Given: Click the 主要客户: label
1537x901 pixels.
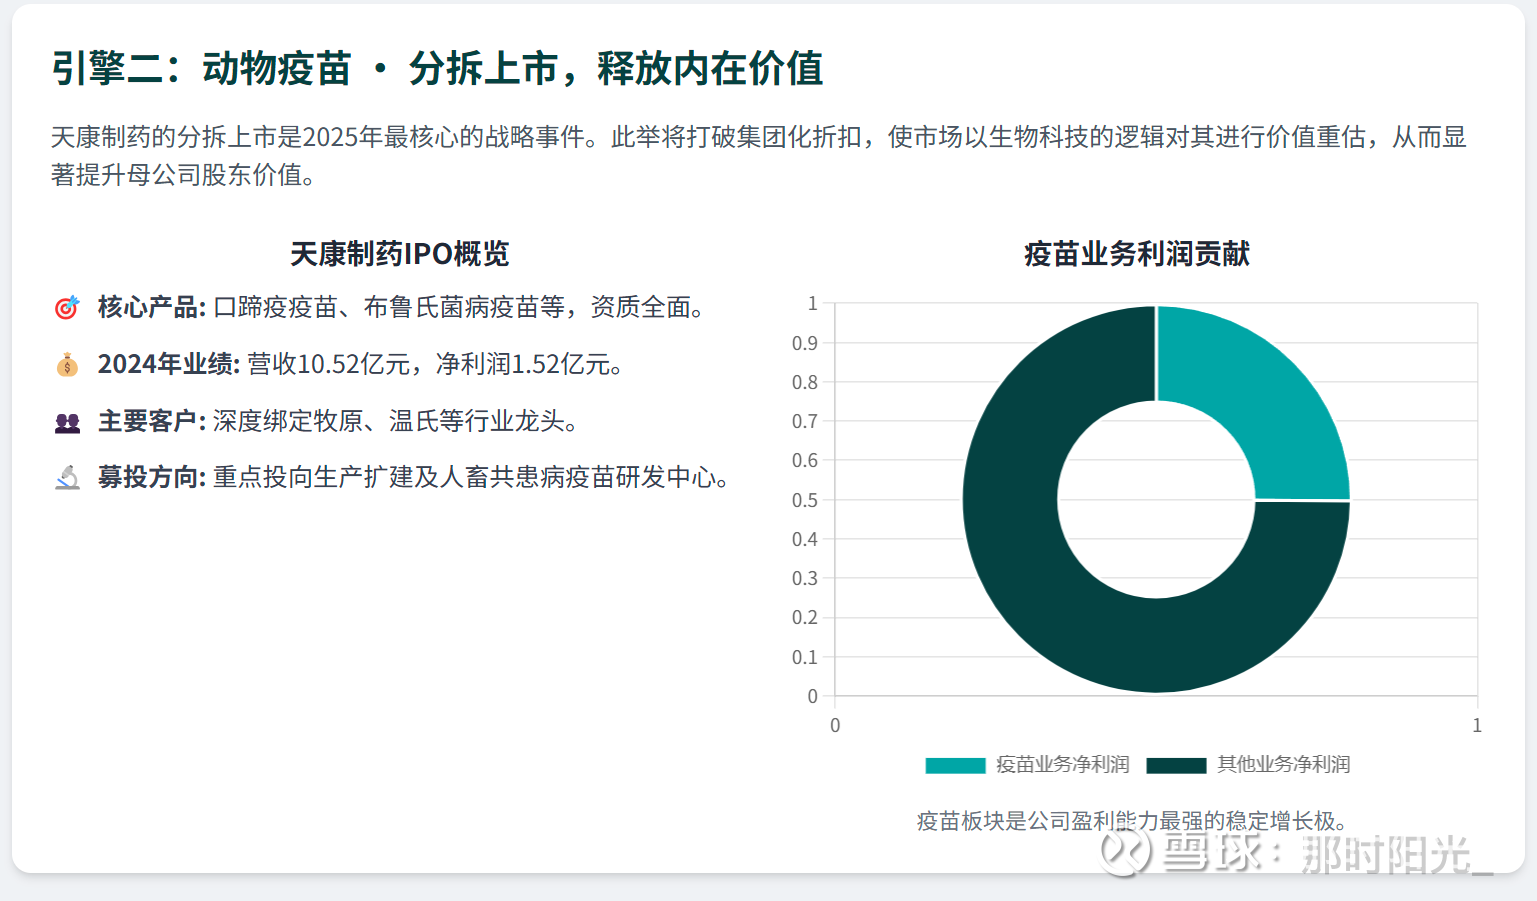Looking at the screenshot, I should point(152,422).
